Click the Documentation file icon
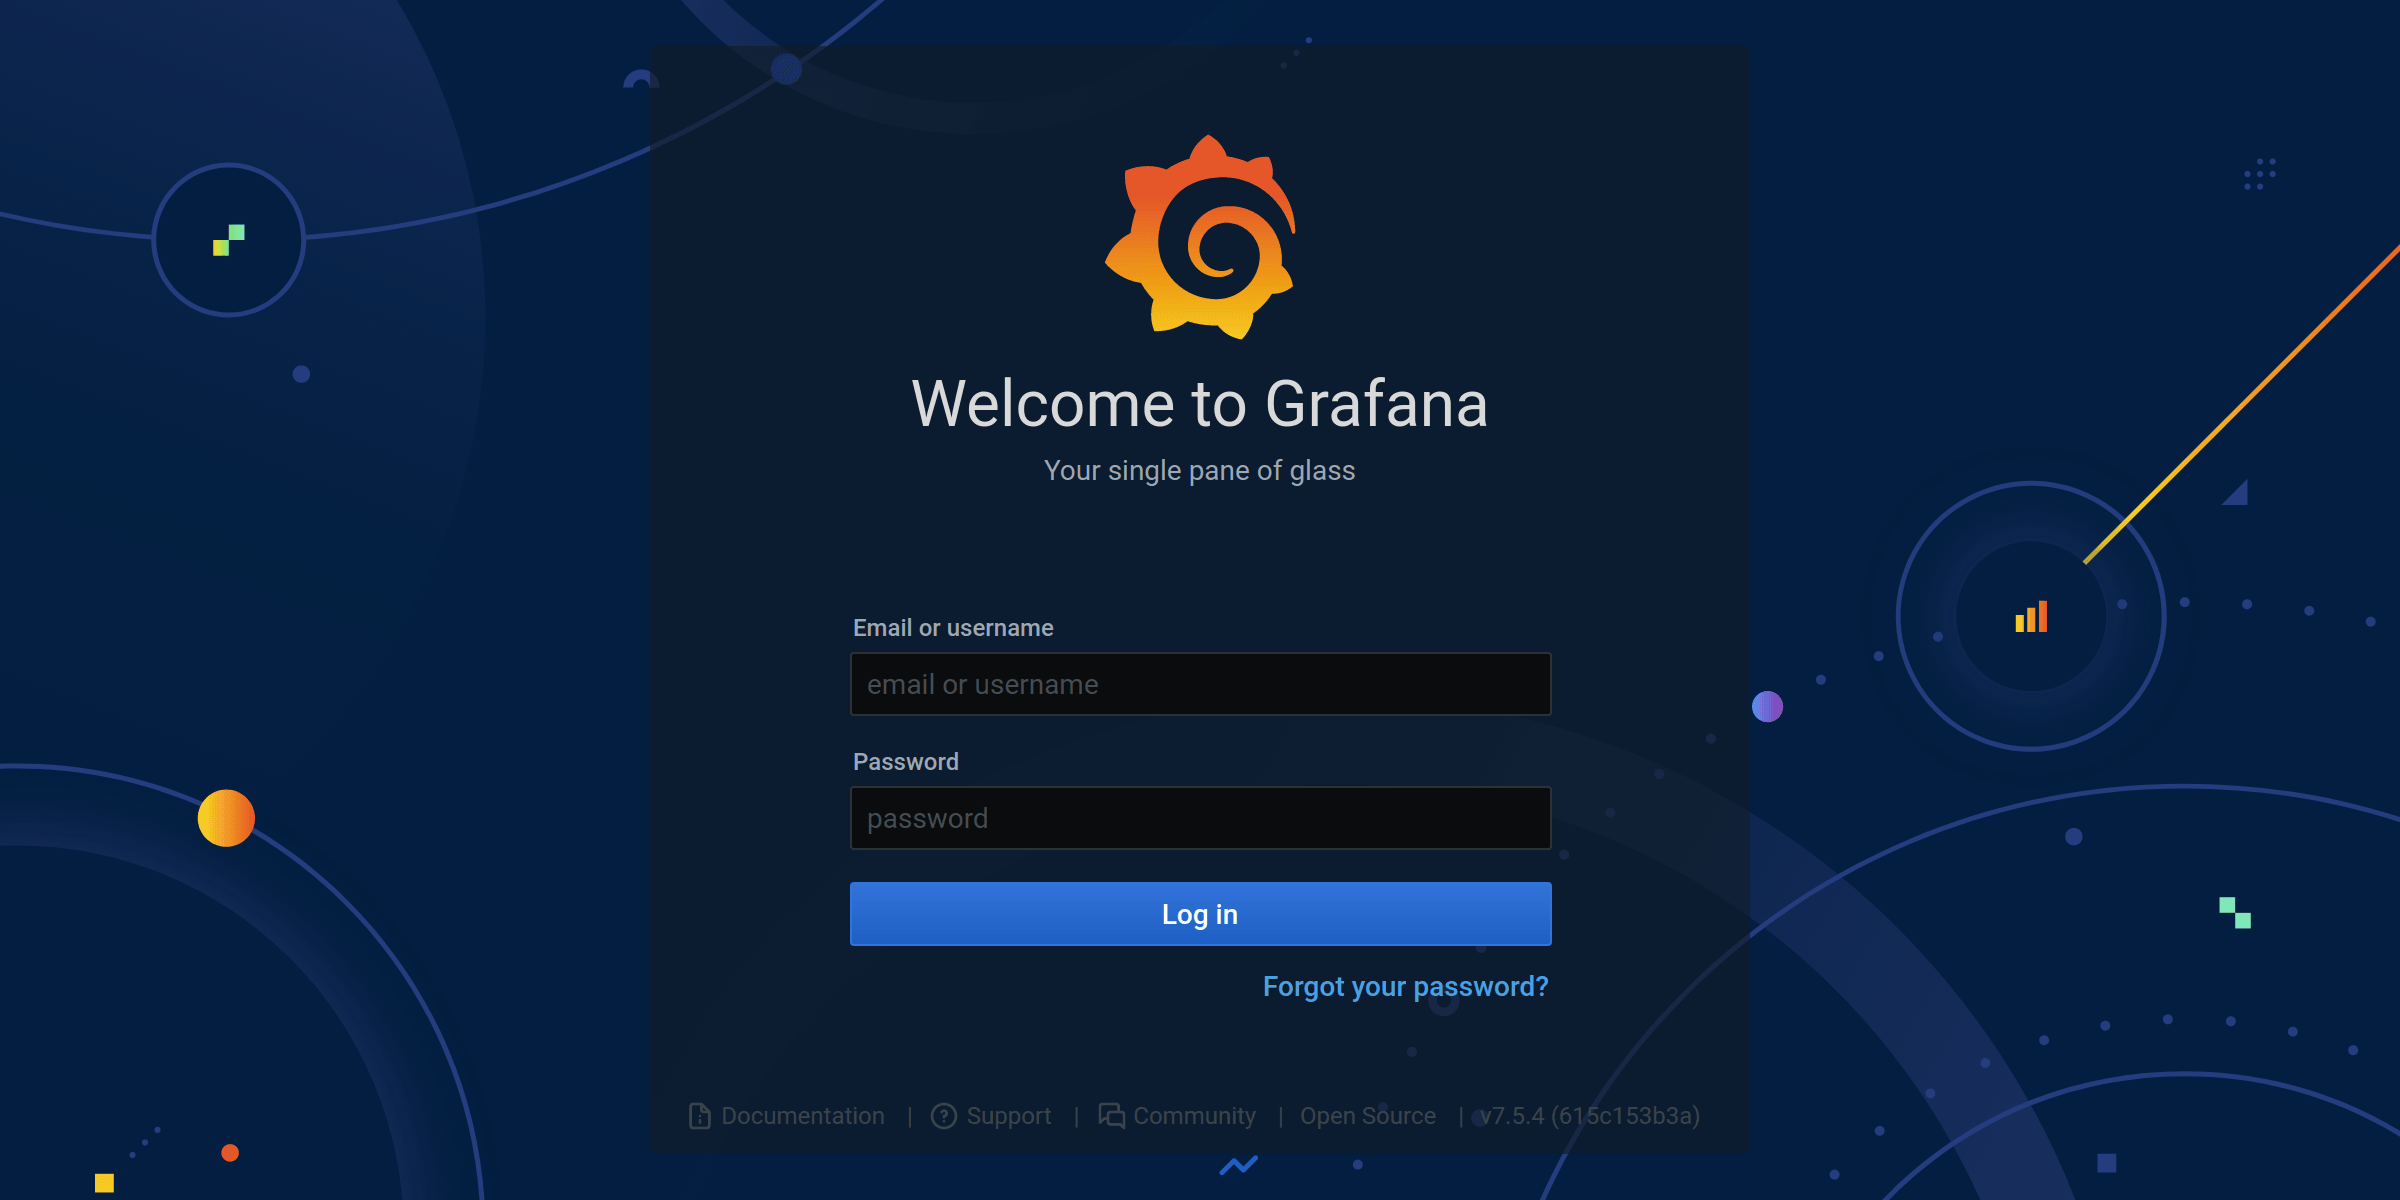The width and height of the screenshot is (2400, 1200). point(700,1116)
